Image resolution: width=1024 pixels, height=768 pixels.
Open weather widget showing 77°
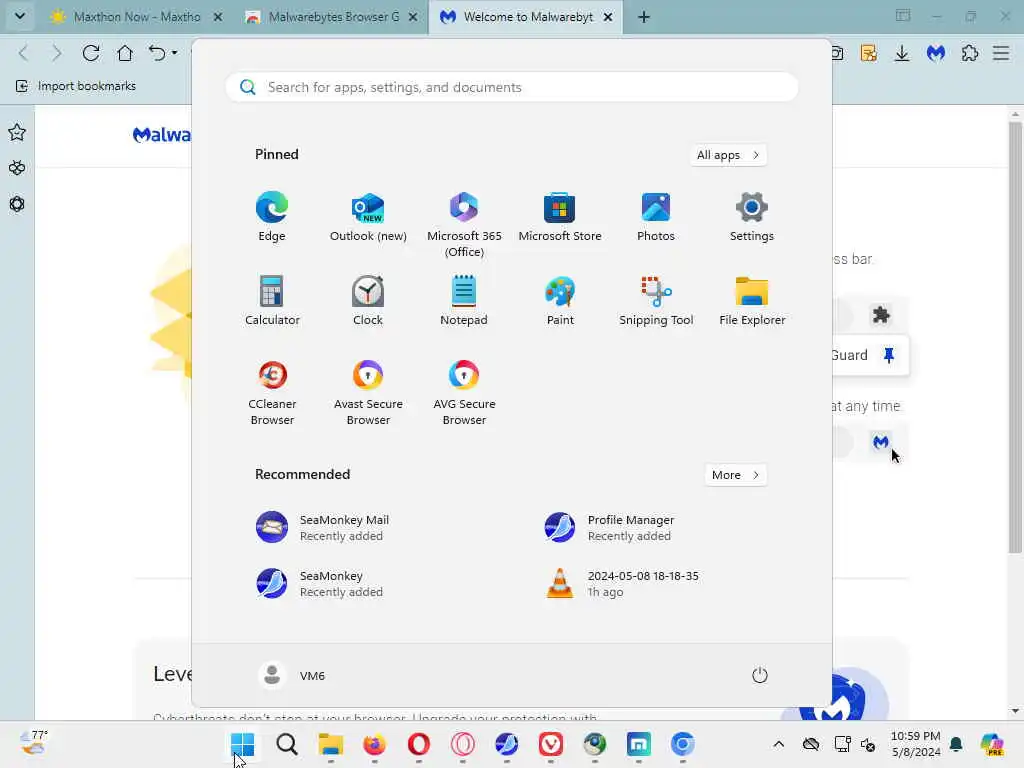[x=34, y=743]
